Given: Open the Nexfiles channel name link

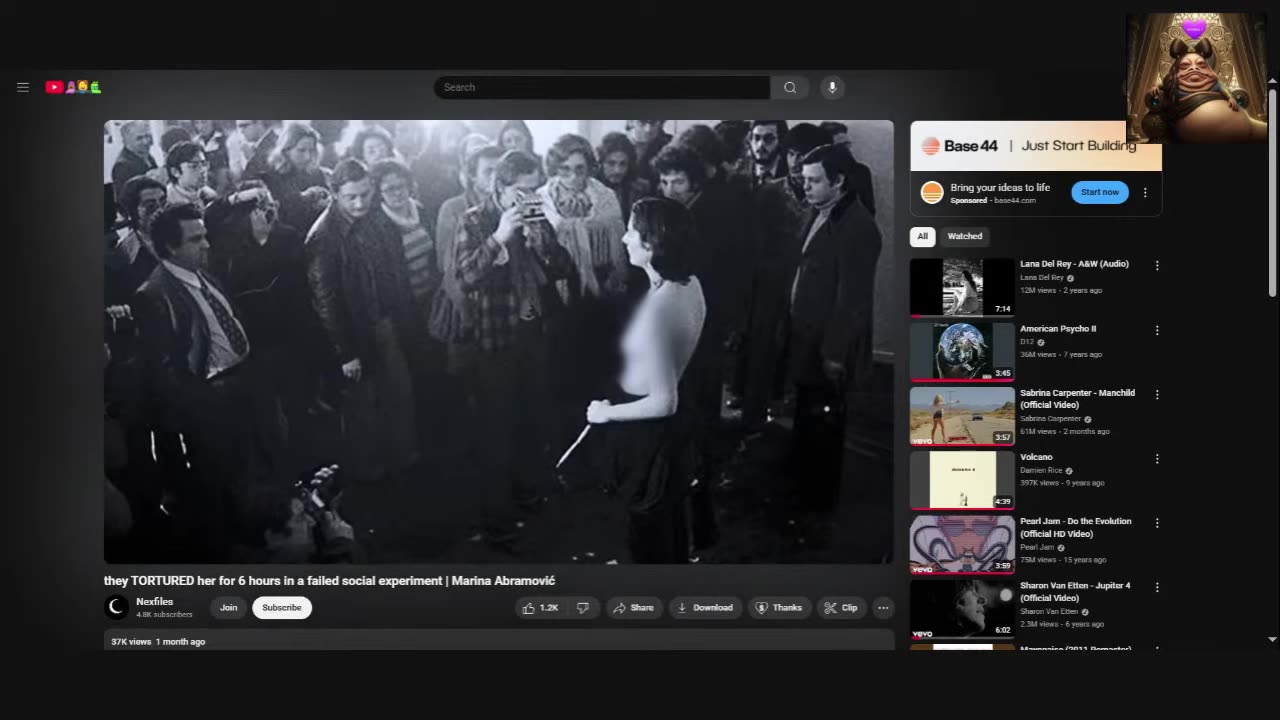Looking at the screenshot, I should click(155, 602).
